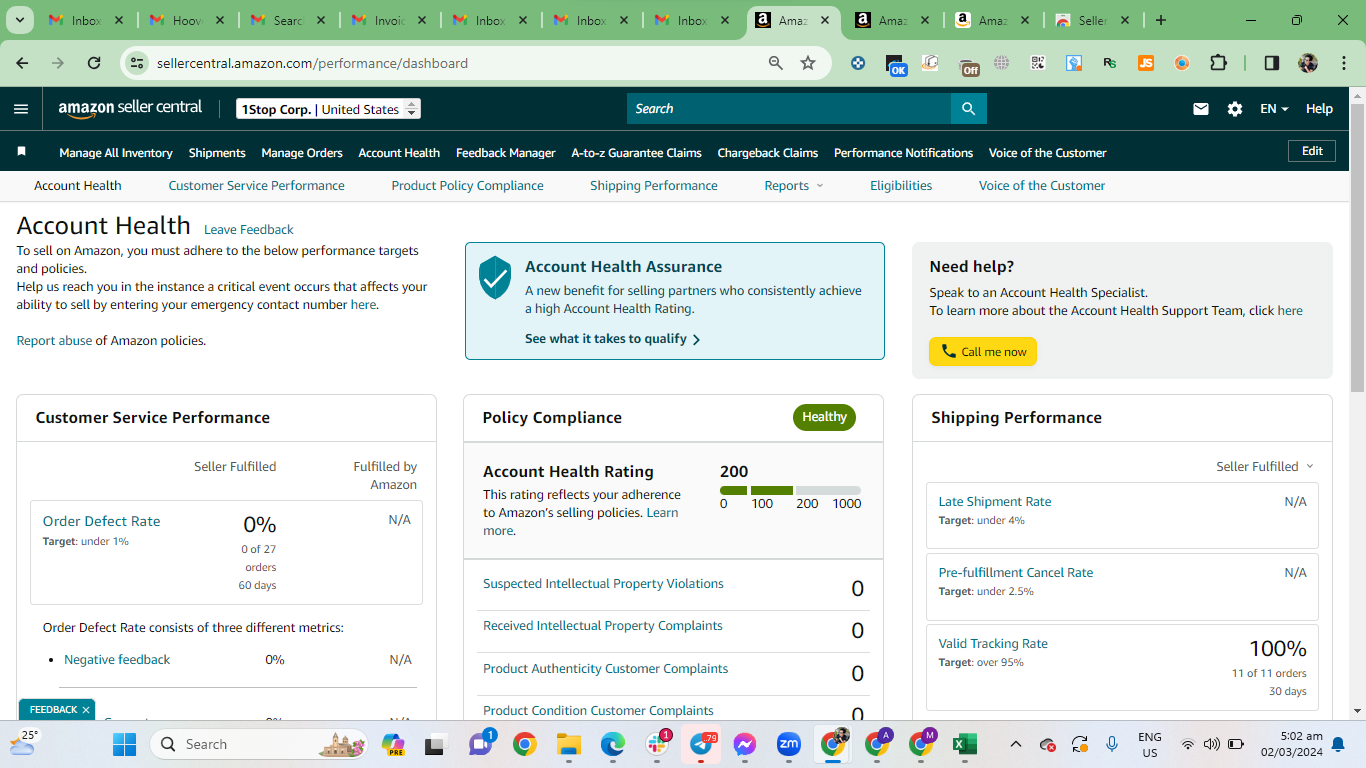
Task: Click the Windows Start button
Action: tap(124, 744)
